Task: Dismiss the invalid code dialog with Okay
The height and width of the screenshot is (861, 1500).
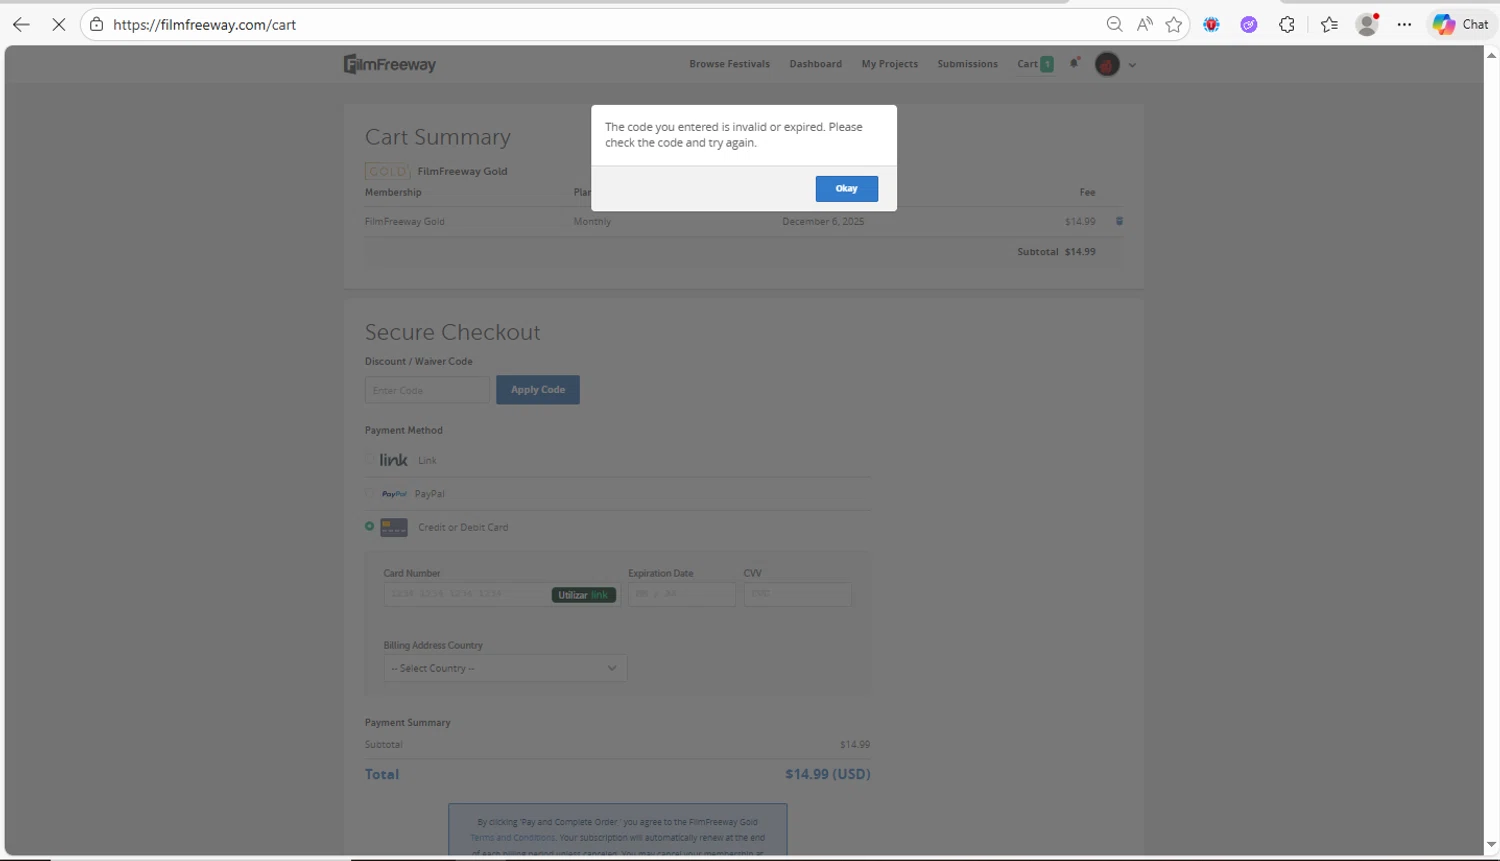Action: point(846,188)
